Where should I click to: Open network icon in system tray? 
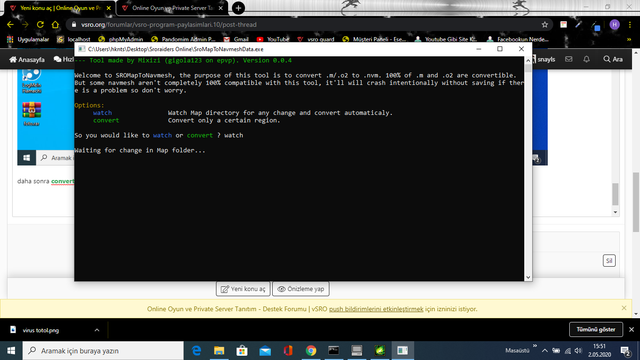click(x=567, y=351)
